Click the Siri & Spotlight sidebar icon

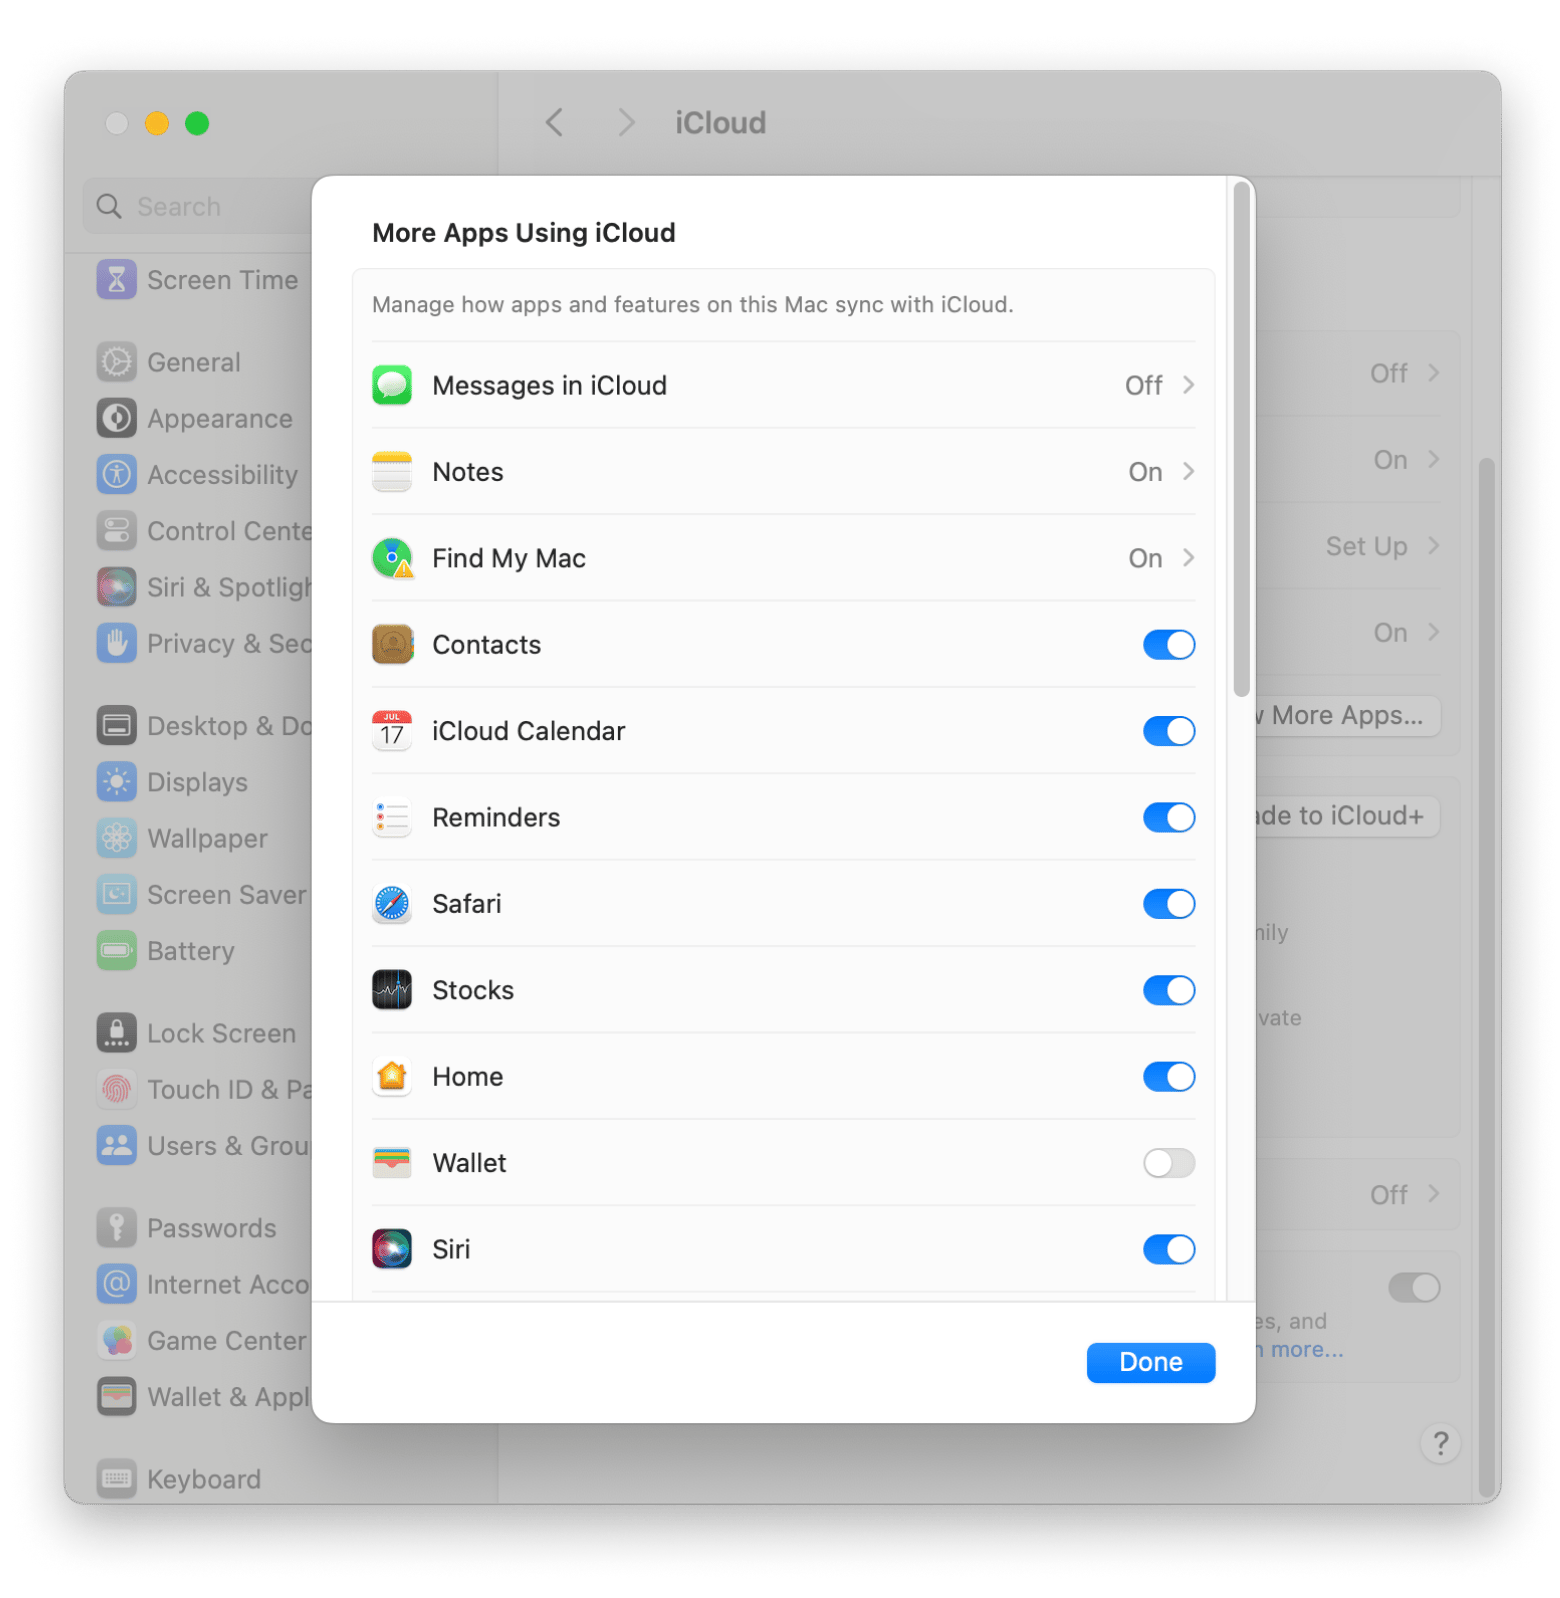116,587
